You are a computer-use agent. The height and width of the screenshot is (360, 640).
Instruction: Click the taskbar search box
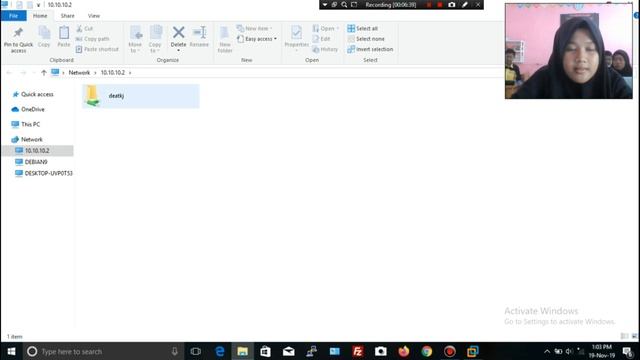click(x=103, y=351)
